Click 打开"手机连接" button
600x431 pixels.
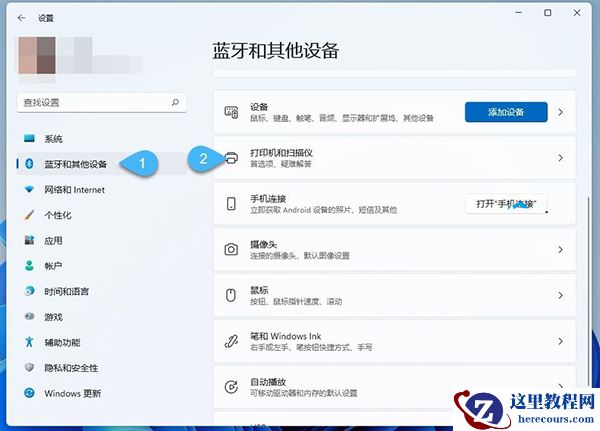click(506, 204)
